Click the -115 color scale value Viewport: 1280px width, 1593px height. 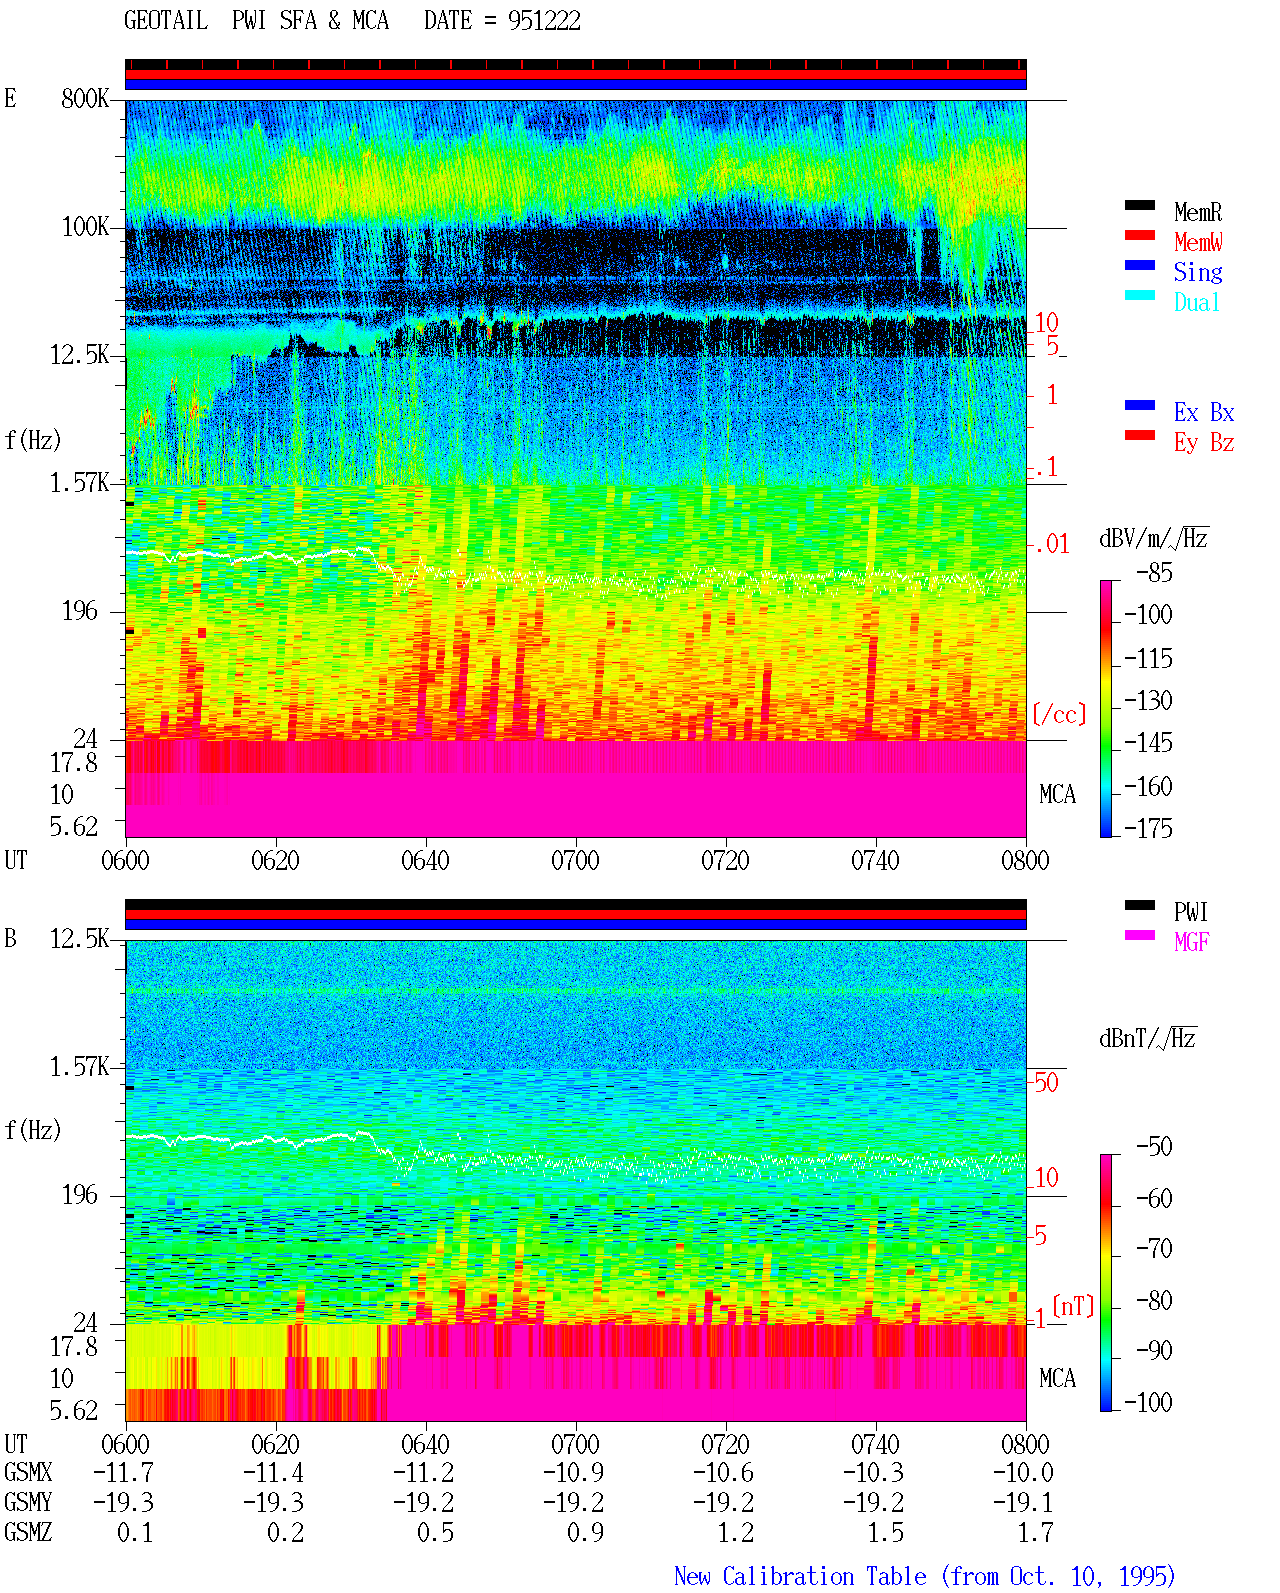(x=1148, y=658)
